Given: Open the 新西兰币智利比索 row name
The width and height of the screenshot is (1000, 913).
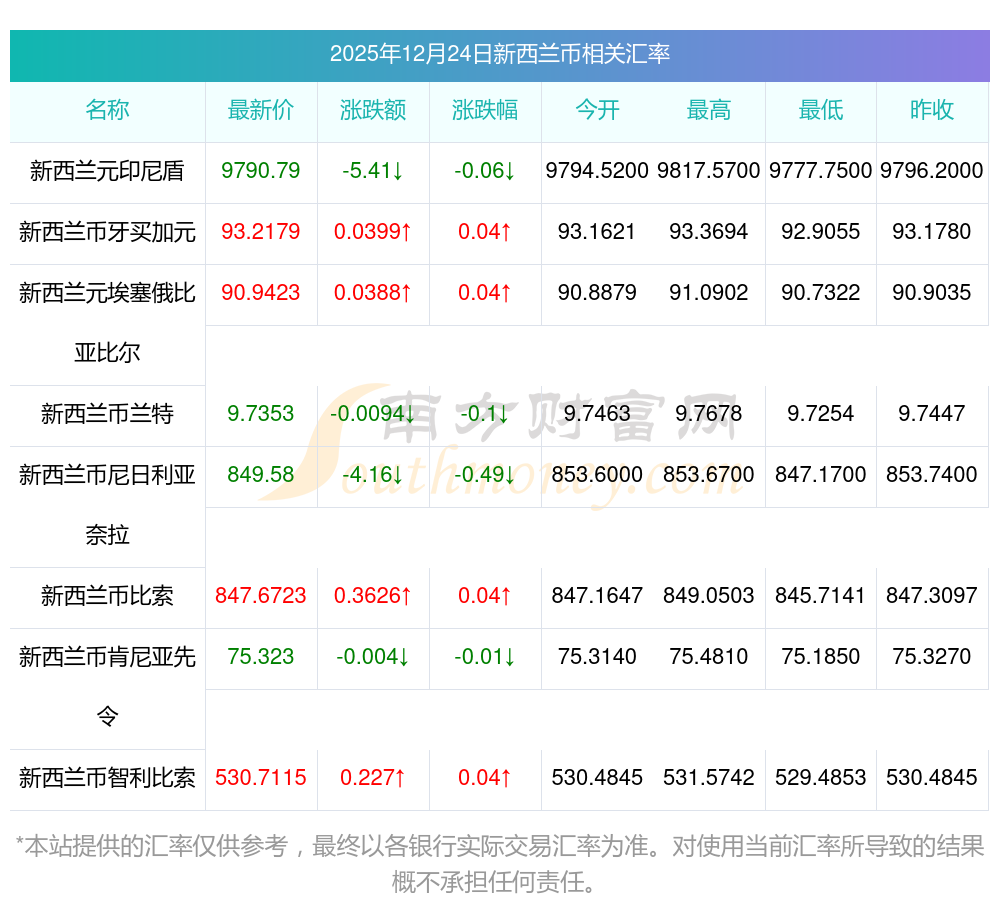Looking at the screenshot, I should (107, 778).
